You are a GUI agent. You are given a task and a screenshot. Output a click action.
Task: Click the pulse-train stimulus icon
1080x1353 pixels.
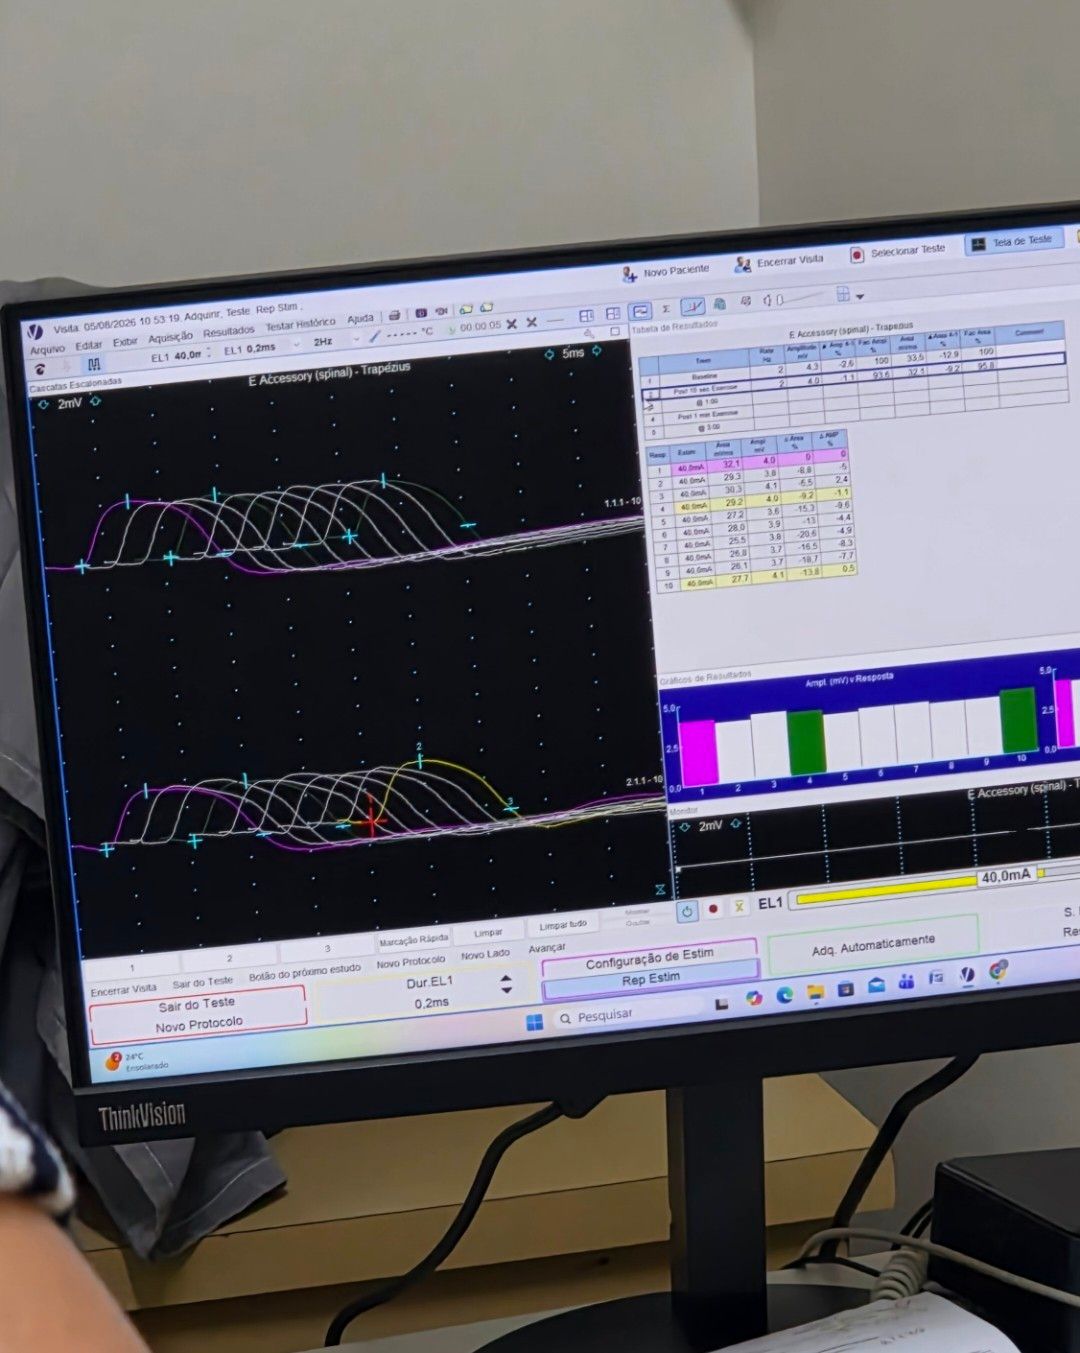[93, 364]
